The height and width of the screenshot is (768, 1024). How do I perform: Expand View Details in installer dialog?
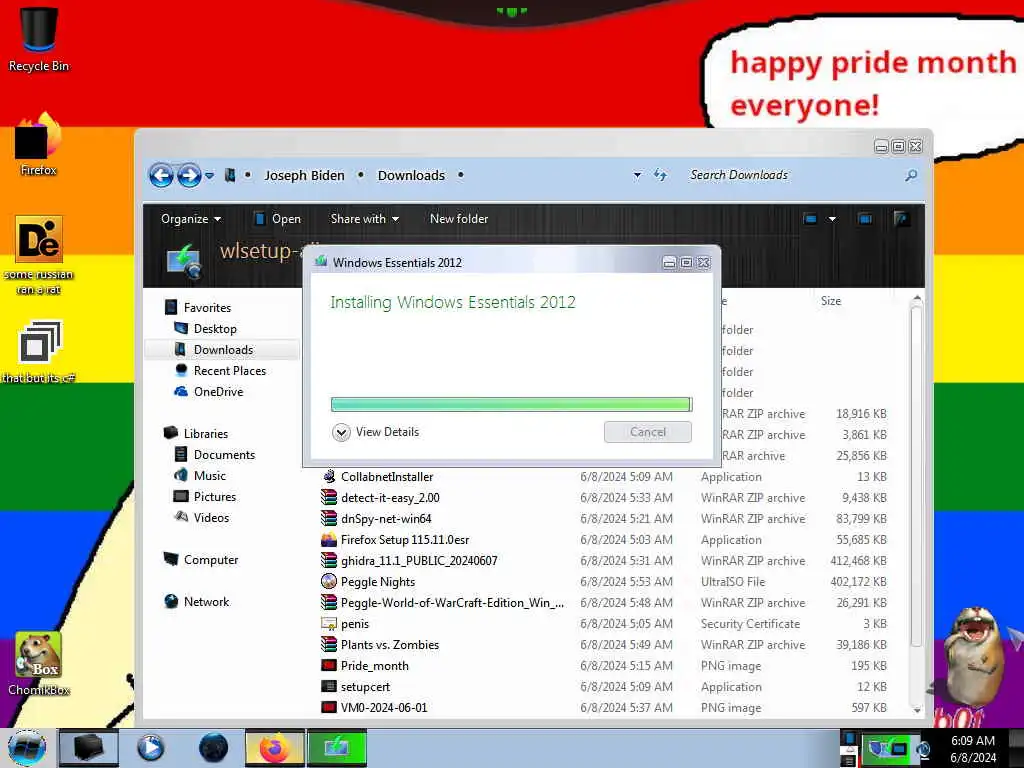pos(376,432)
